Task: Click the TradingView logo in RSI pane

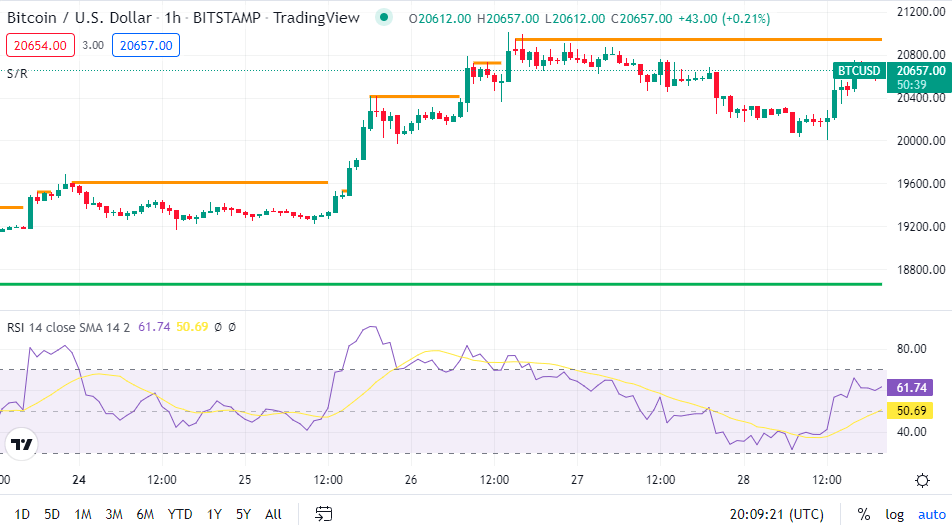Action: [22, 444]
